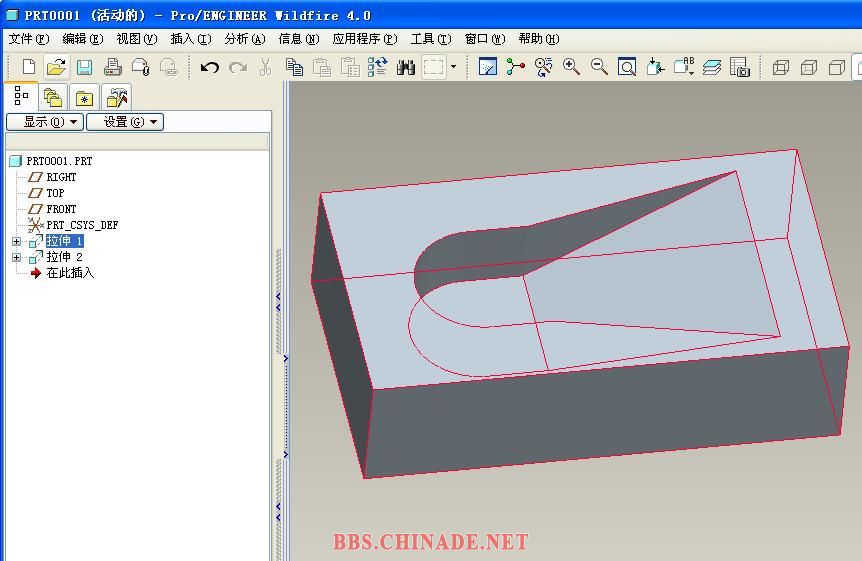Click the Repaint screen icon
This screenshot has height=561, width=862.
[x=488, y=67]
